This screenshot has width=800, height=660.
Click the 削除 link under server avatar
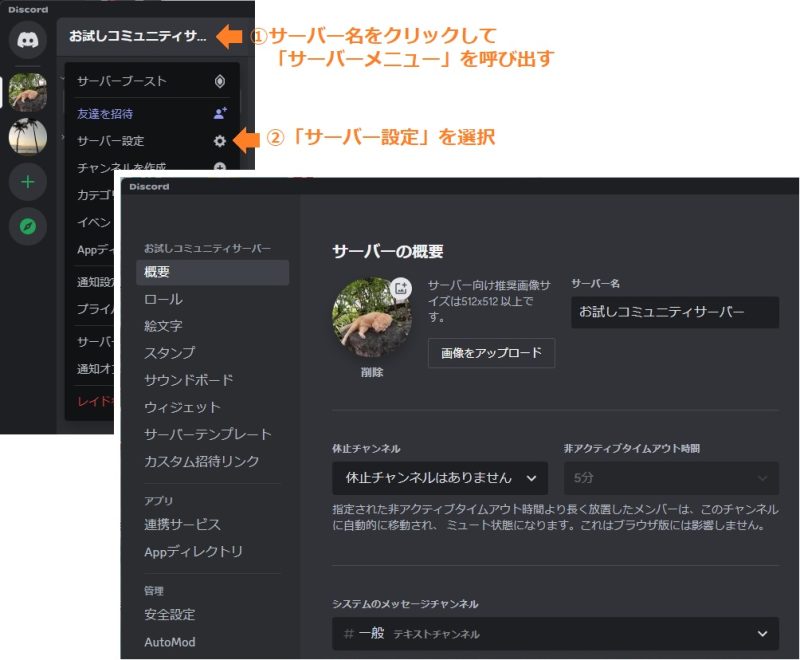(372, 372)
